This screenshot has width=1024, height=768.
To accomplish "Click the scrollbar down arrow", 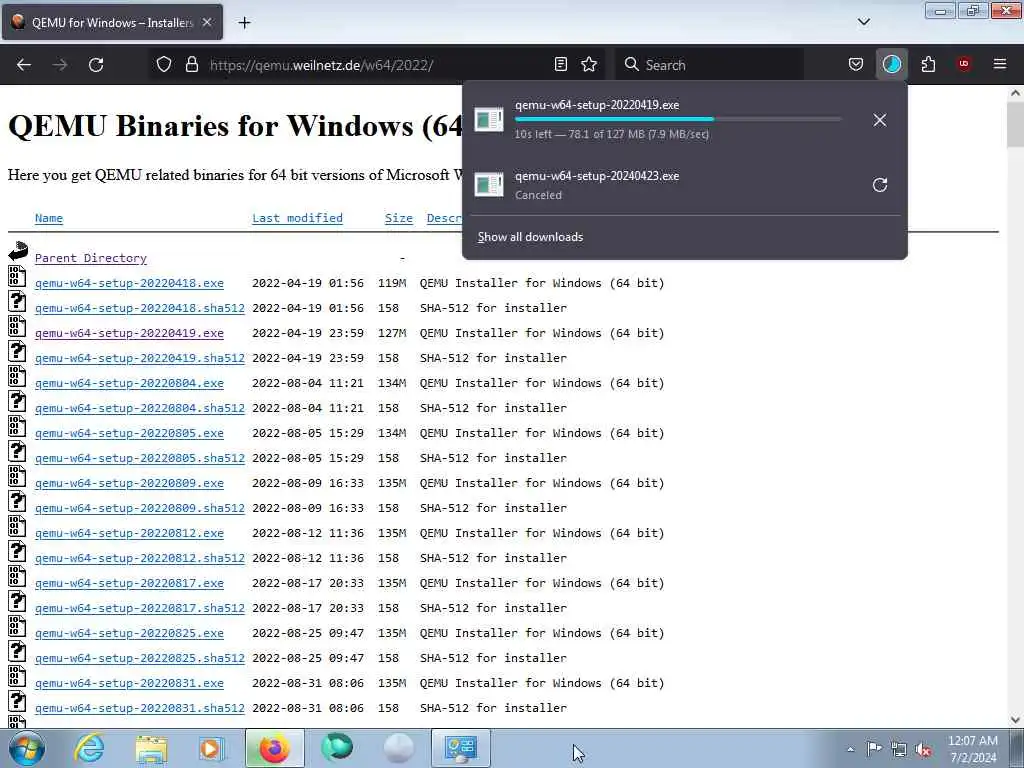I will 1015,720.
